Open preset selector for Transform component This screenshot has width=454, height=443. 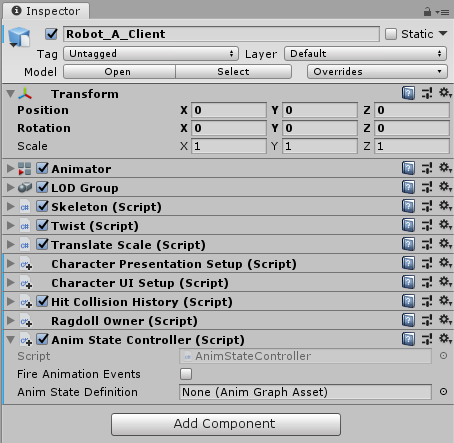pyautogui.click(x=427, y=93)
